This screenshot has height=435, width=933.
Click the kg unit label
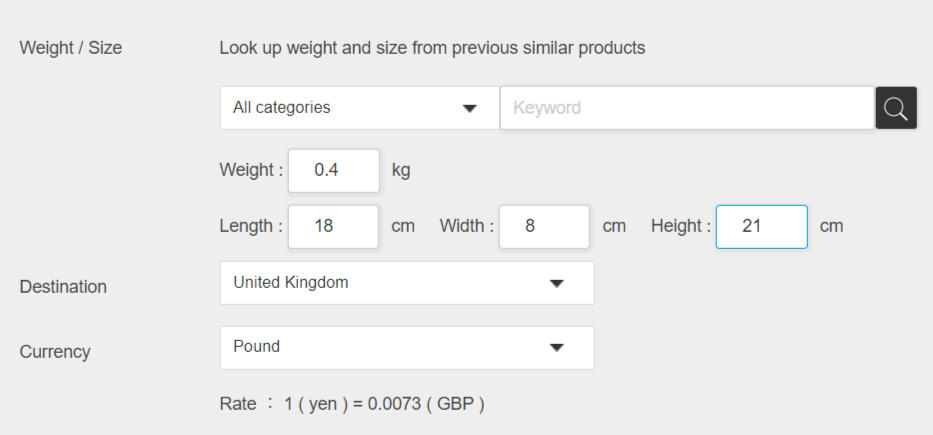401,170
